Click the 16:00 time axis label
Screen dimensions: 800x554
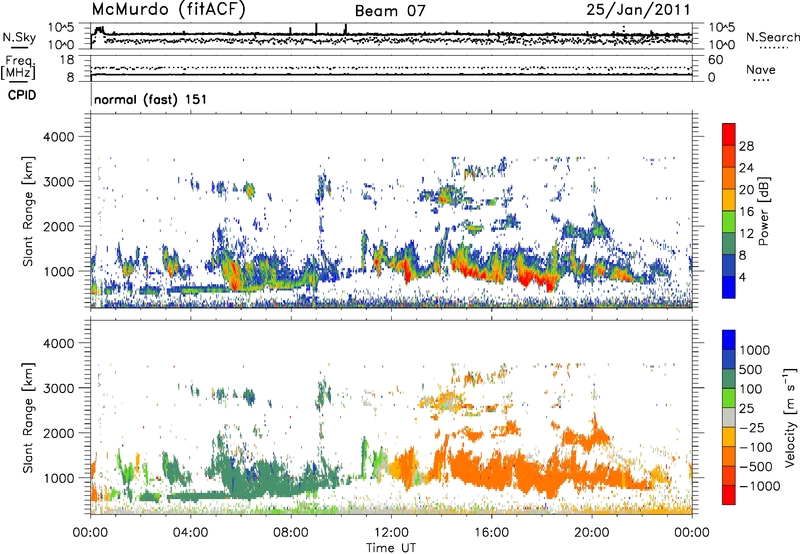[x=491, y=533]
